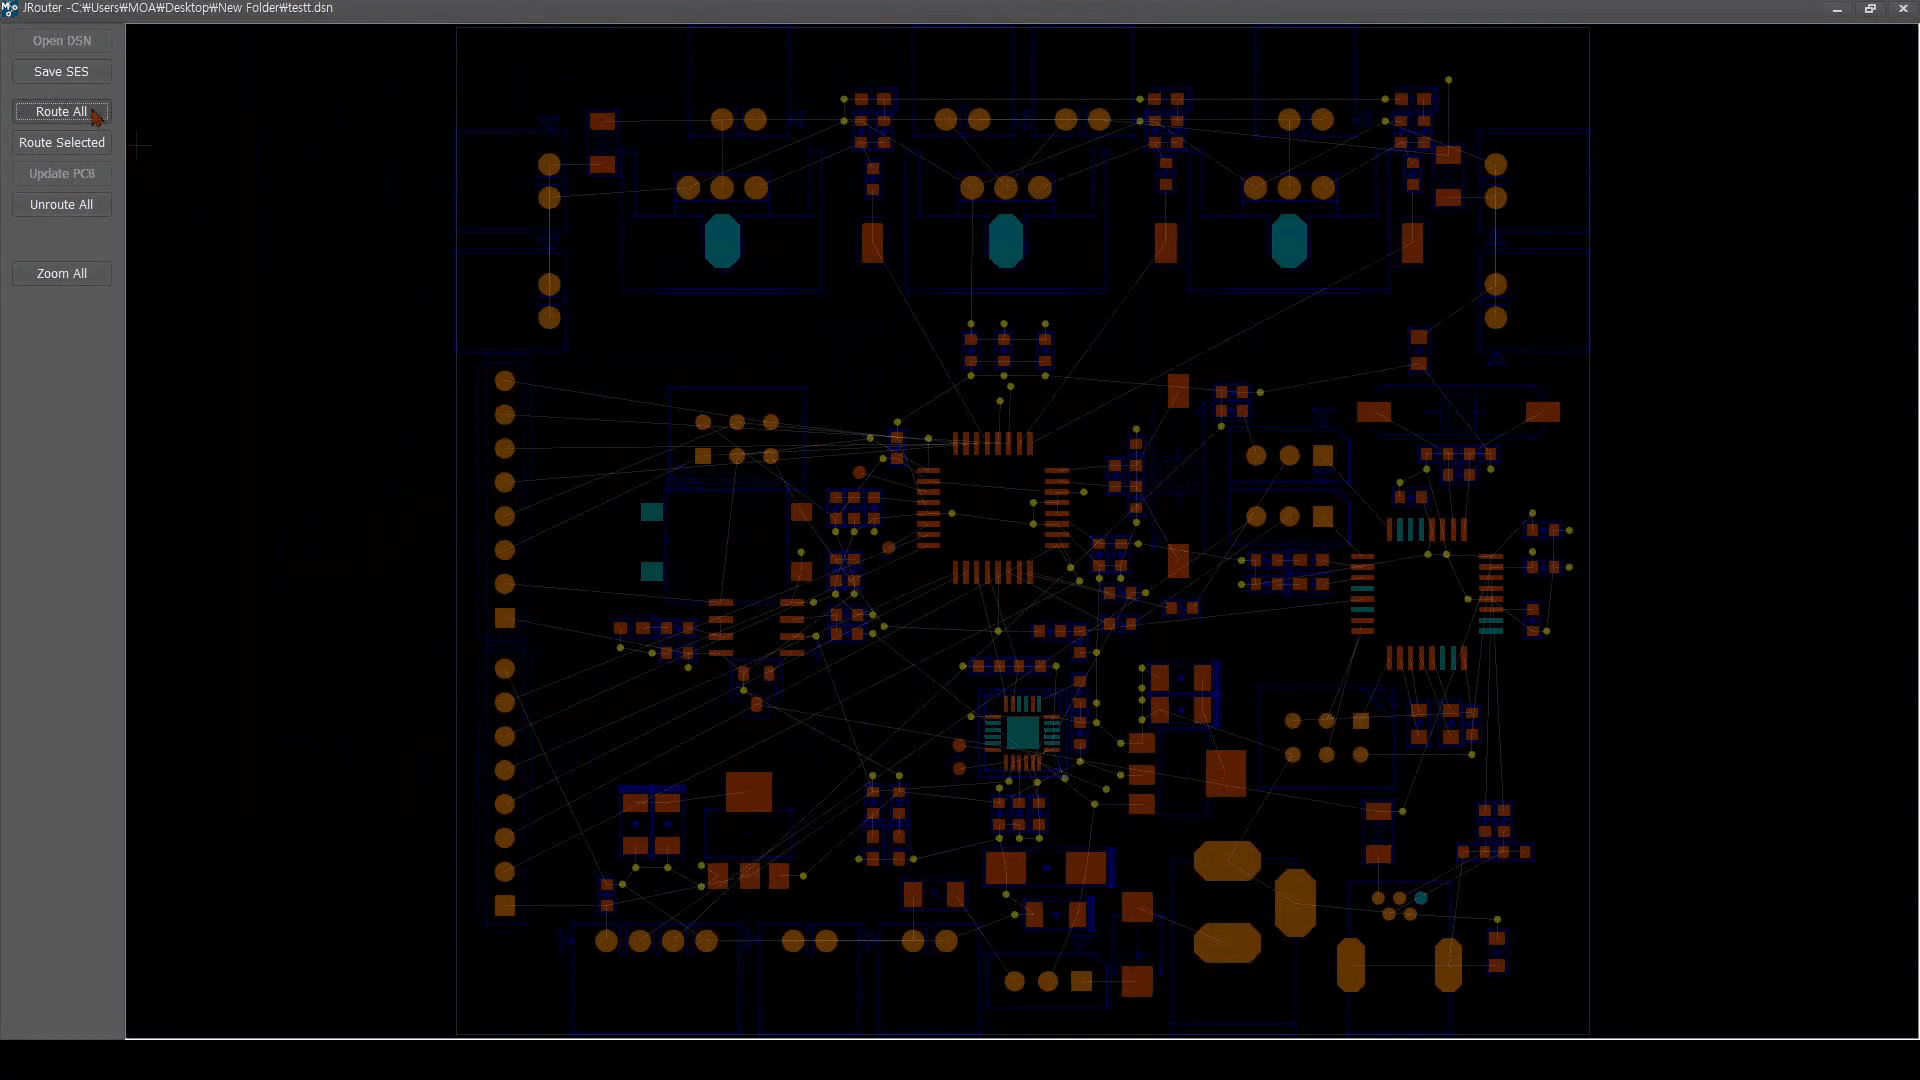Minimize the JRouter window
The image size is (1920, 1080).
pyautogui.click(x=1837, y=8)
